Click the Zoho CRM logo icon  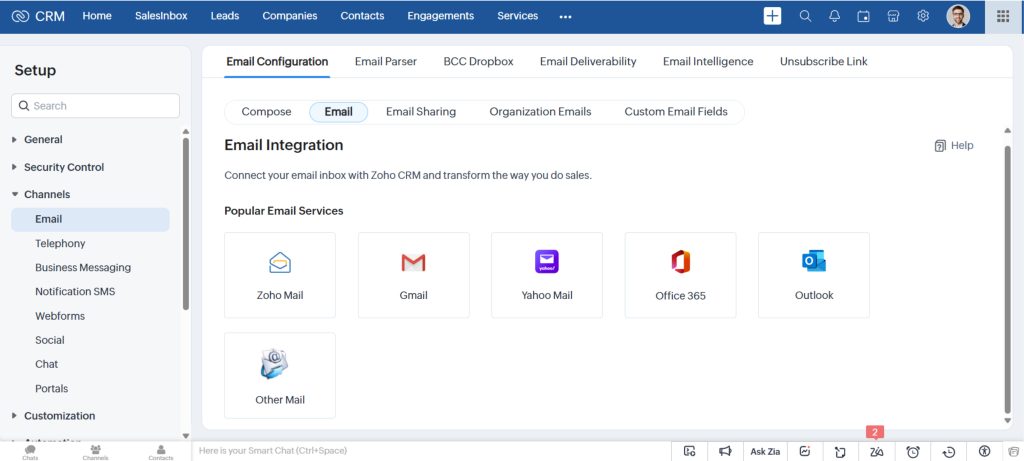(20, 16)
